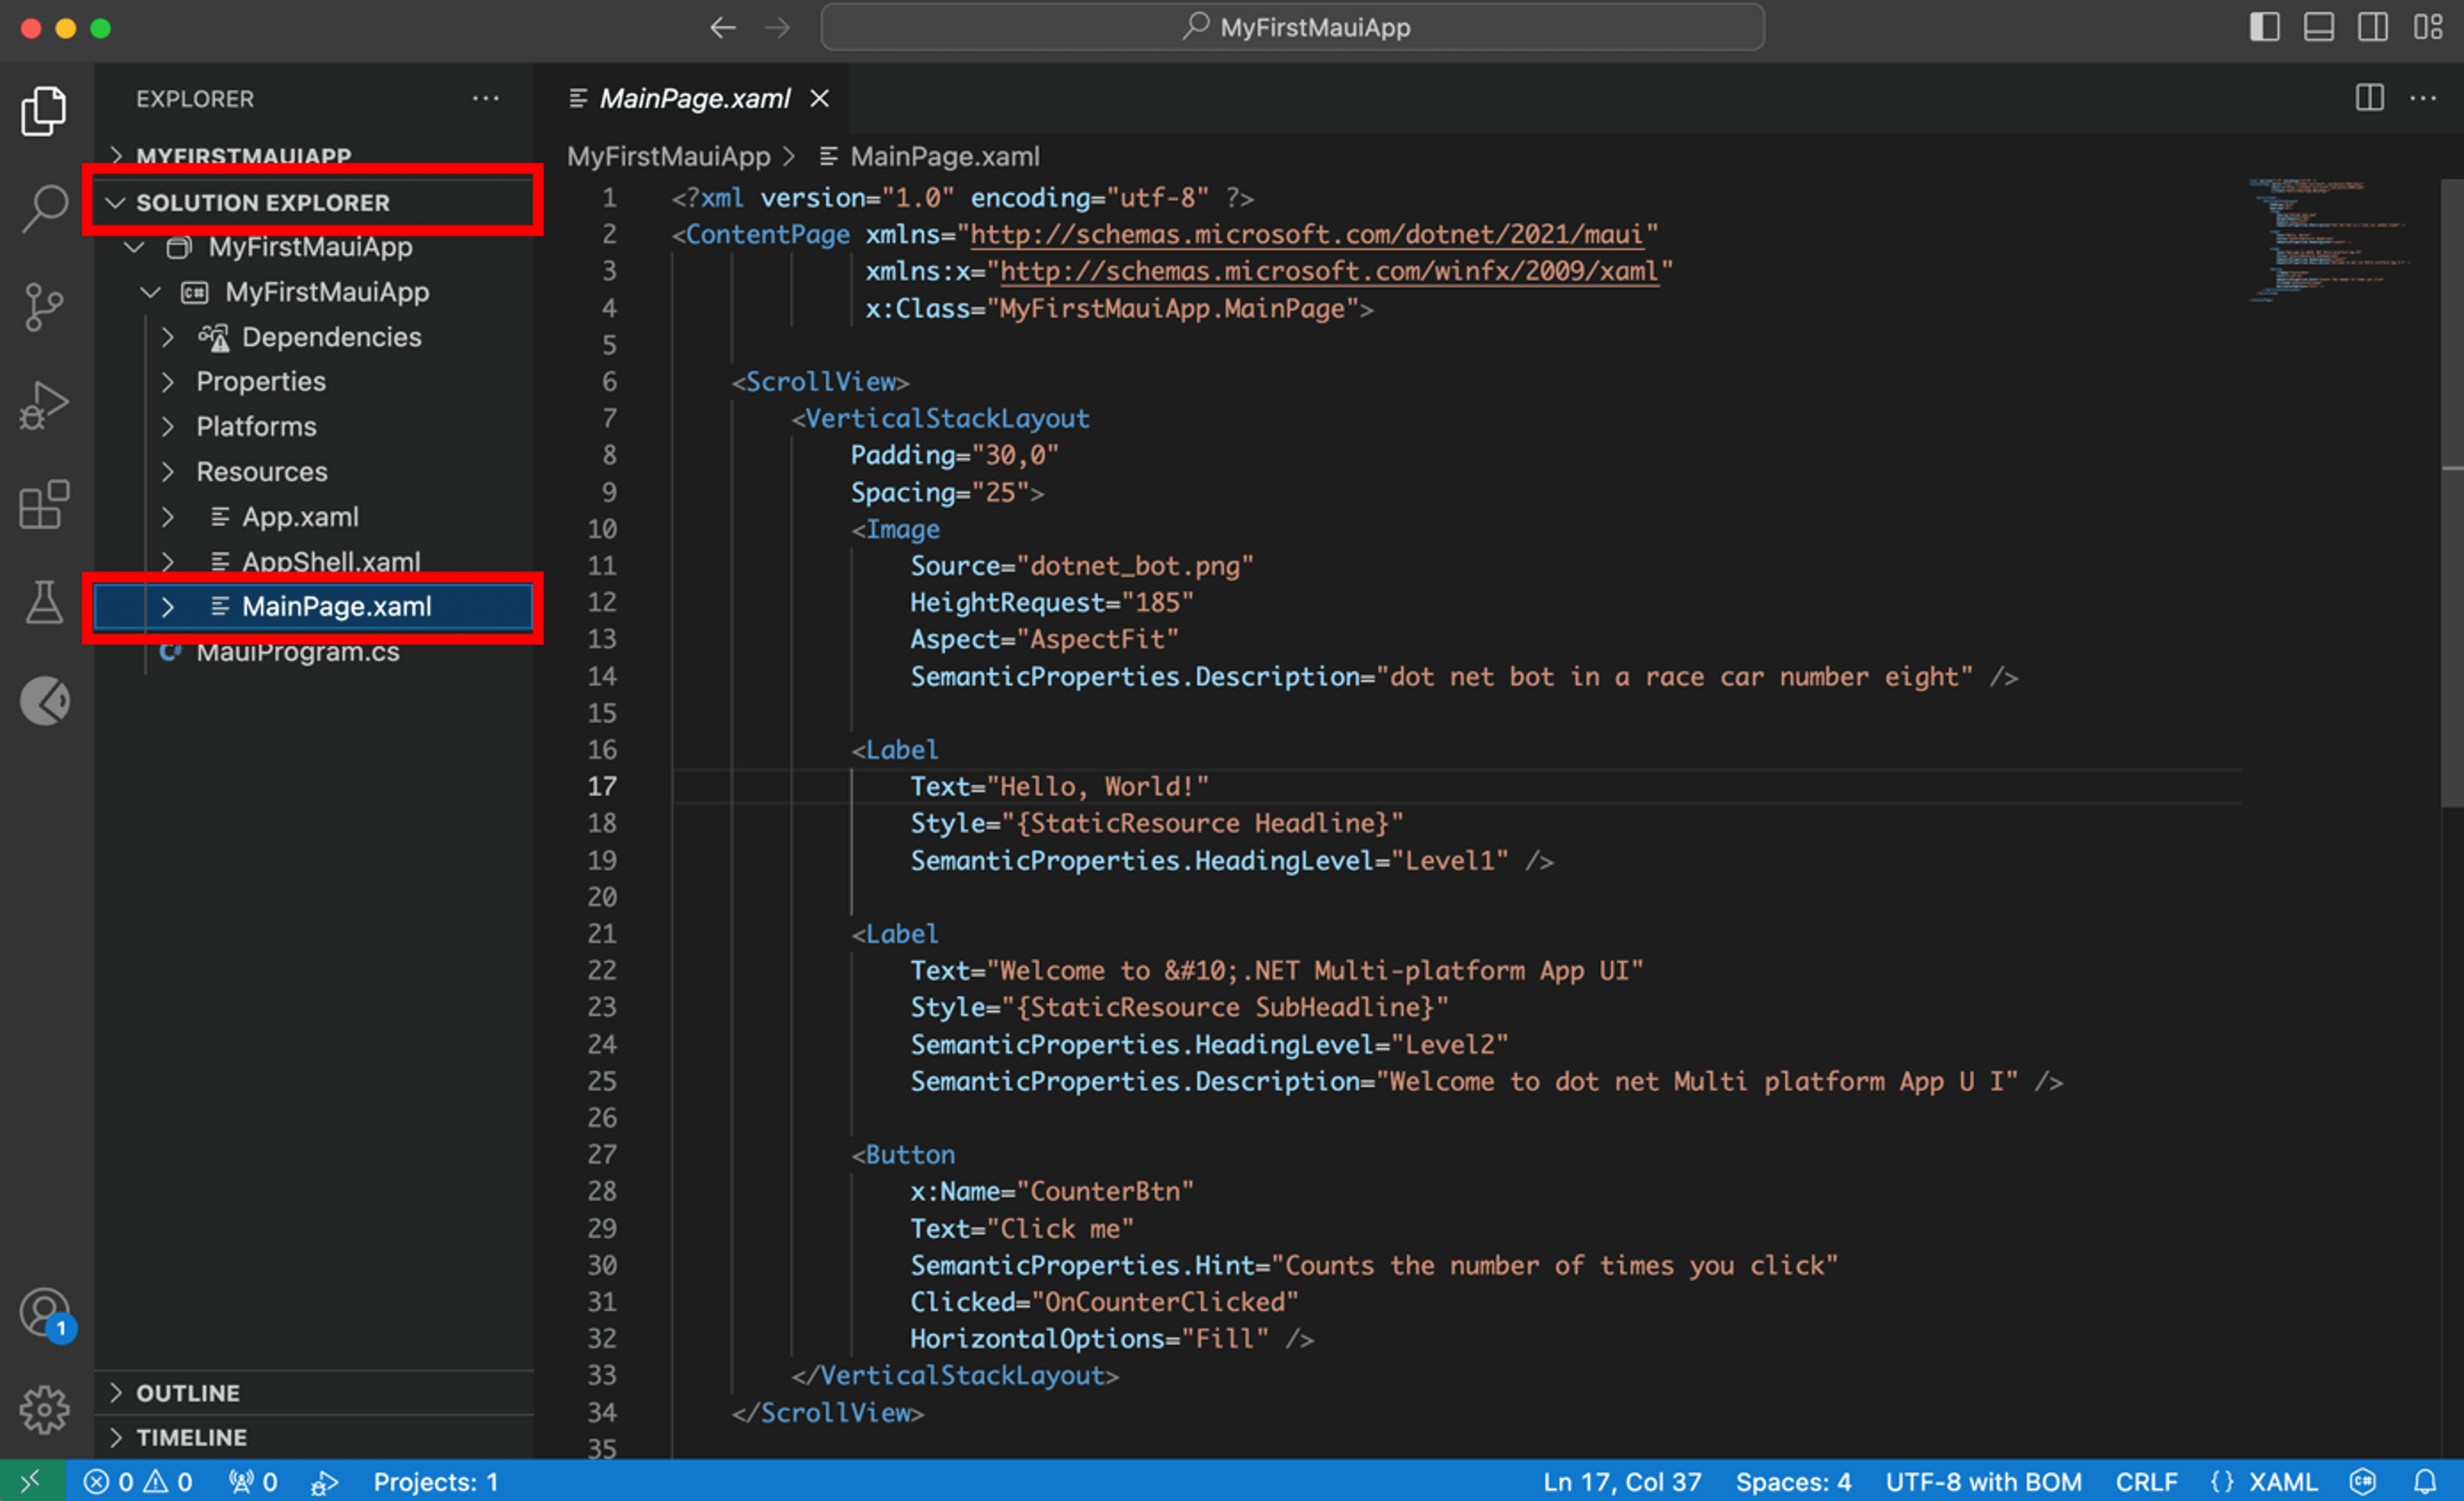
Task: Select the MainPage.xaml editor tab
Action: (x=694, y=98)
